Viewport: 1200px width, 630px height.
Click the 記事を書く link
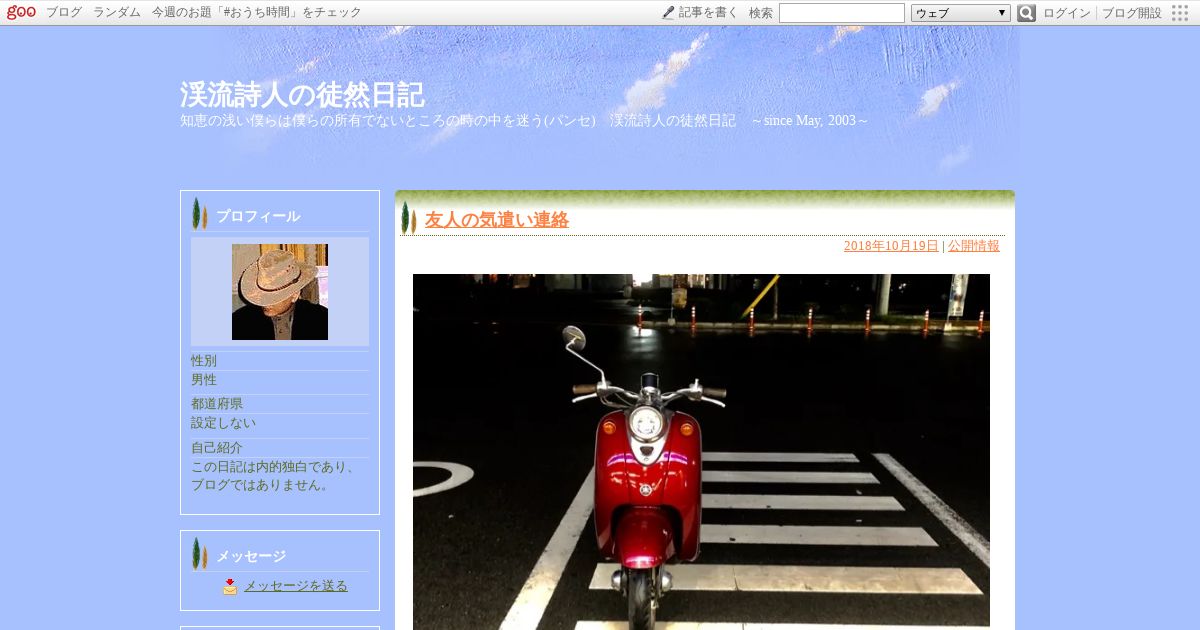(x=708, y=13)
